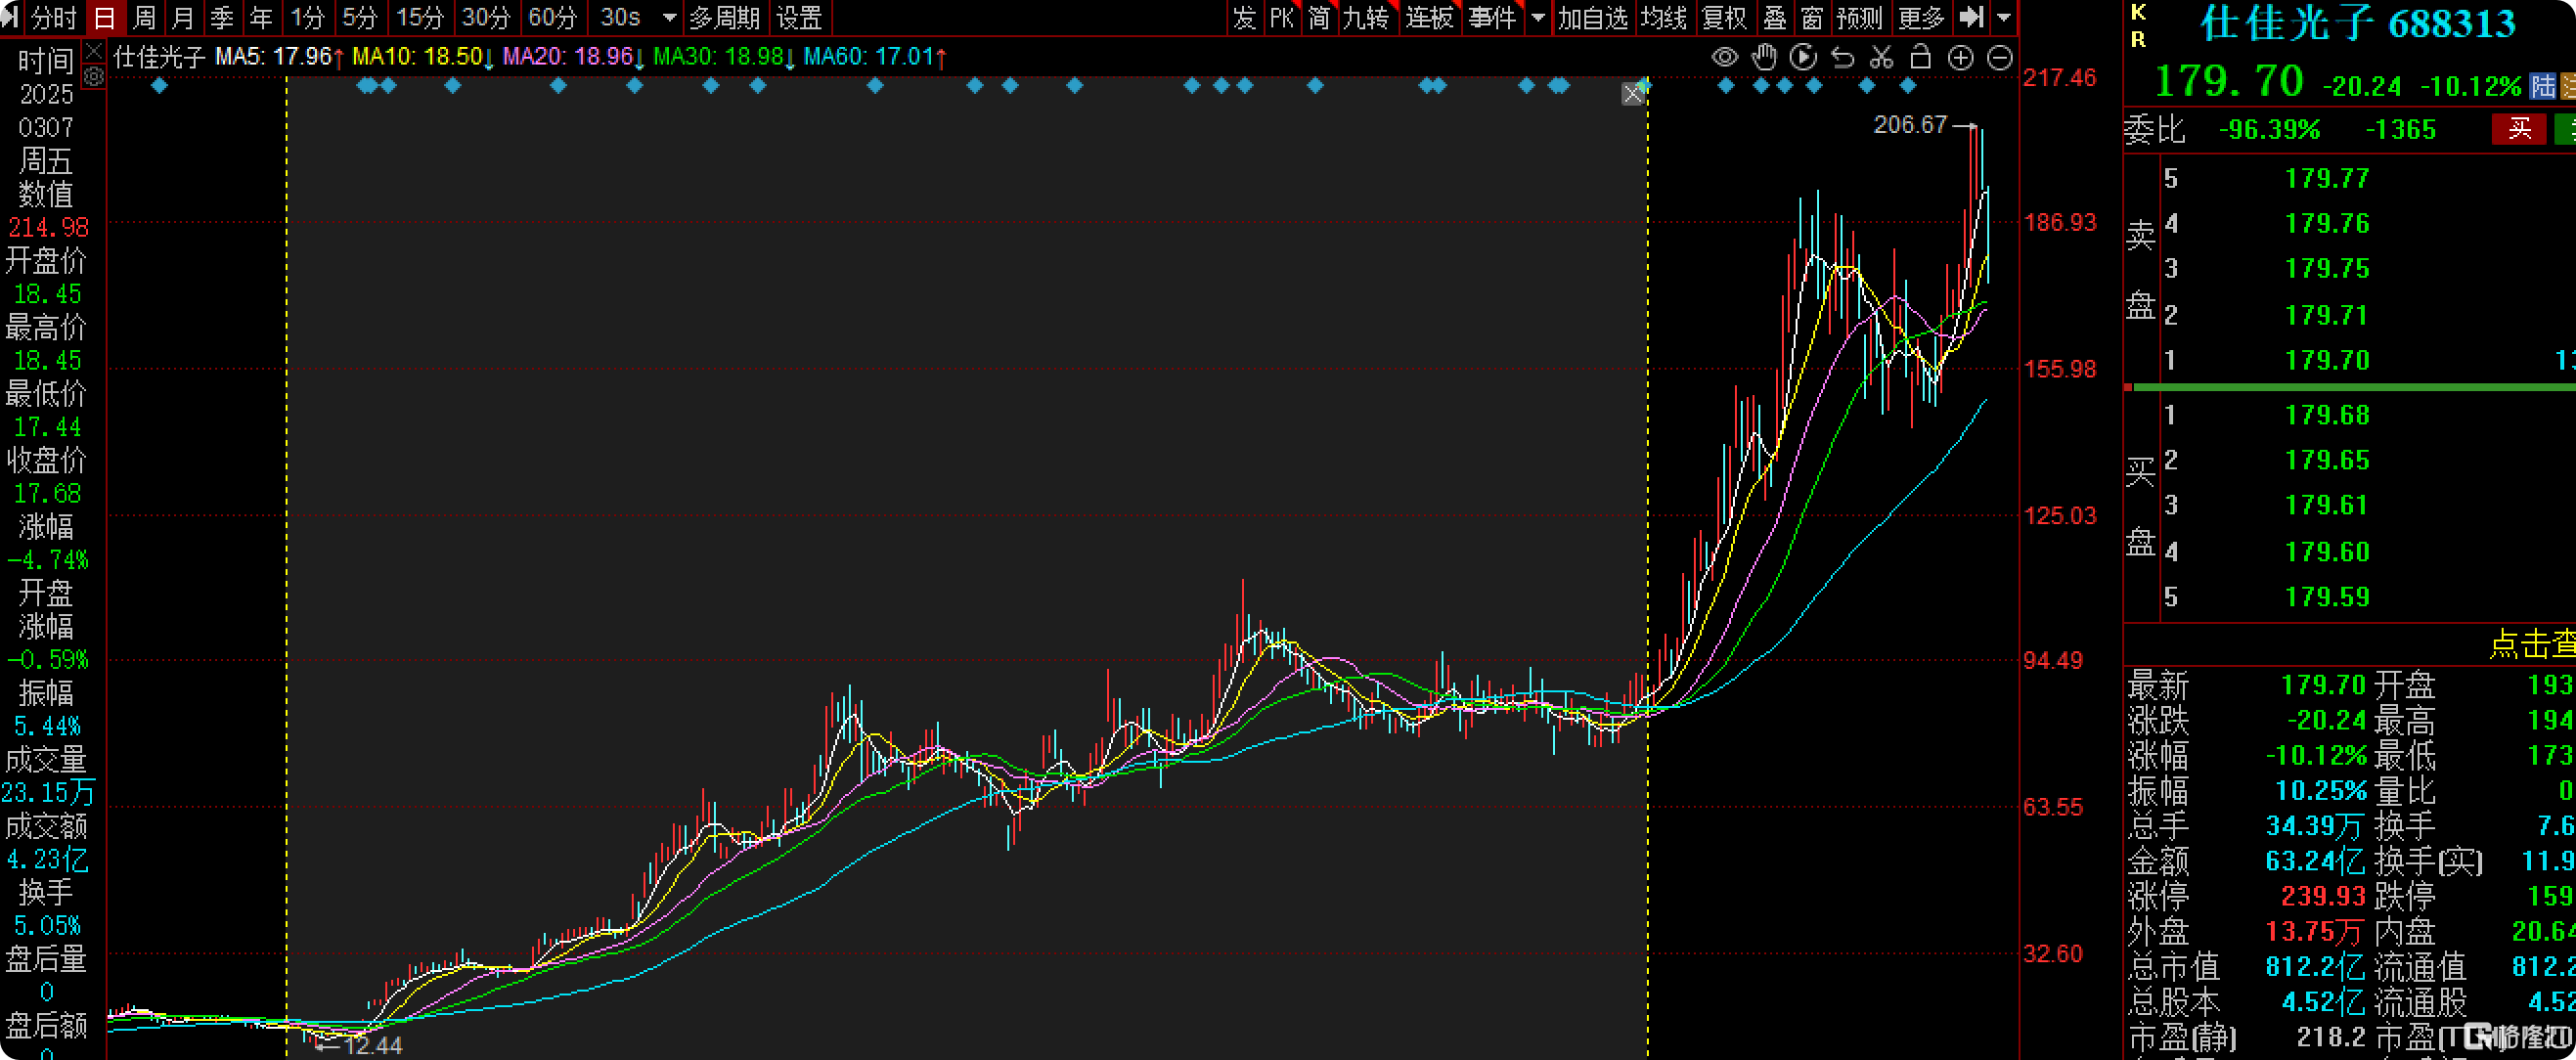Open the PK comparison tool

coord(1282,18)
